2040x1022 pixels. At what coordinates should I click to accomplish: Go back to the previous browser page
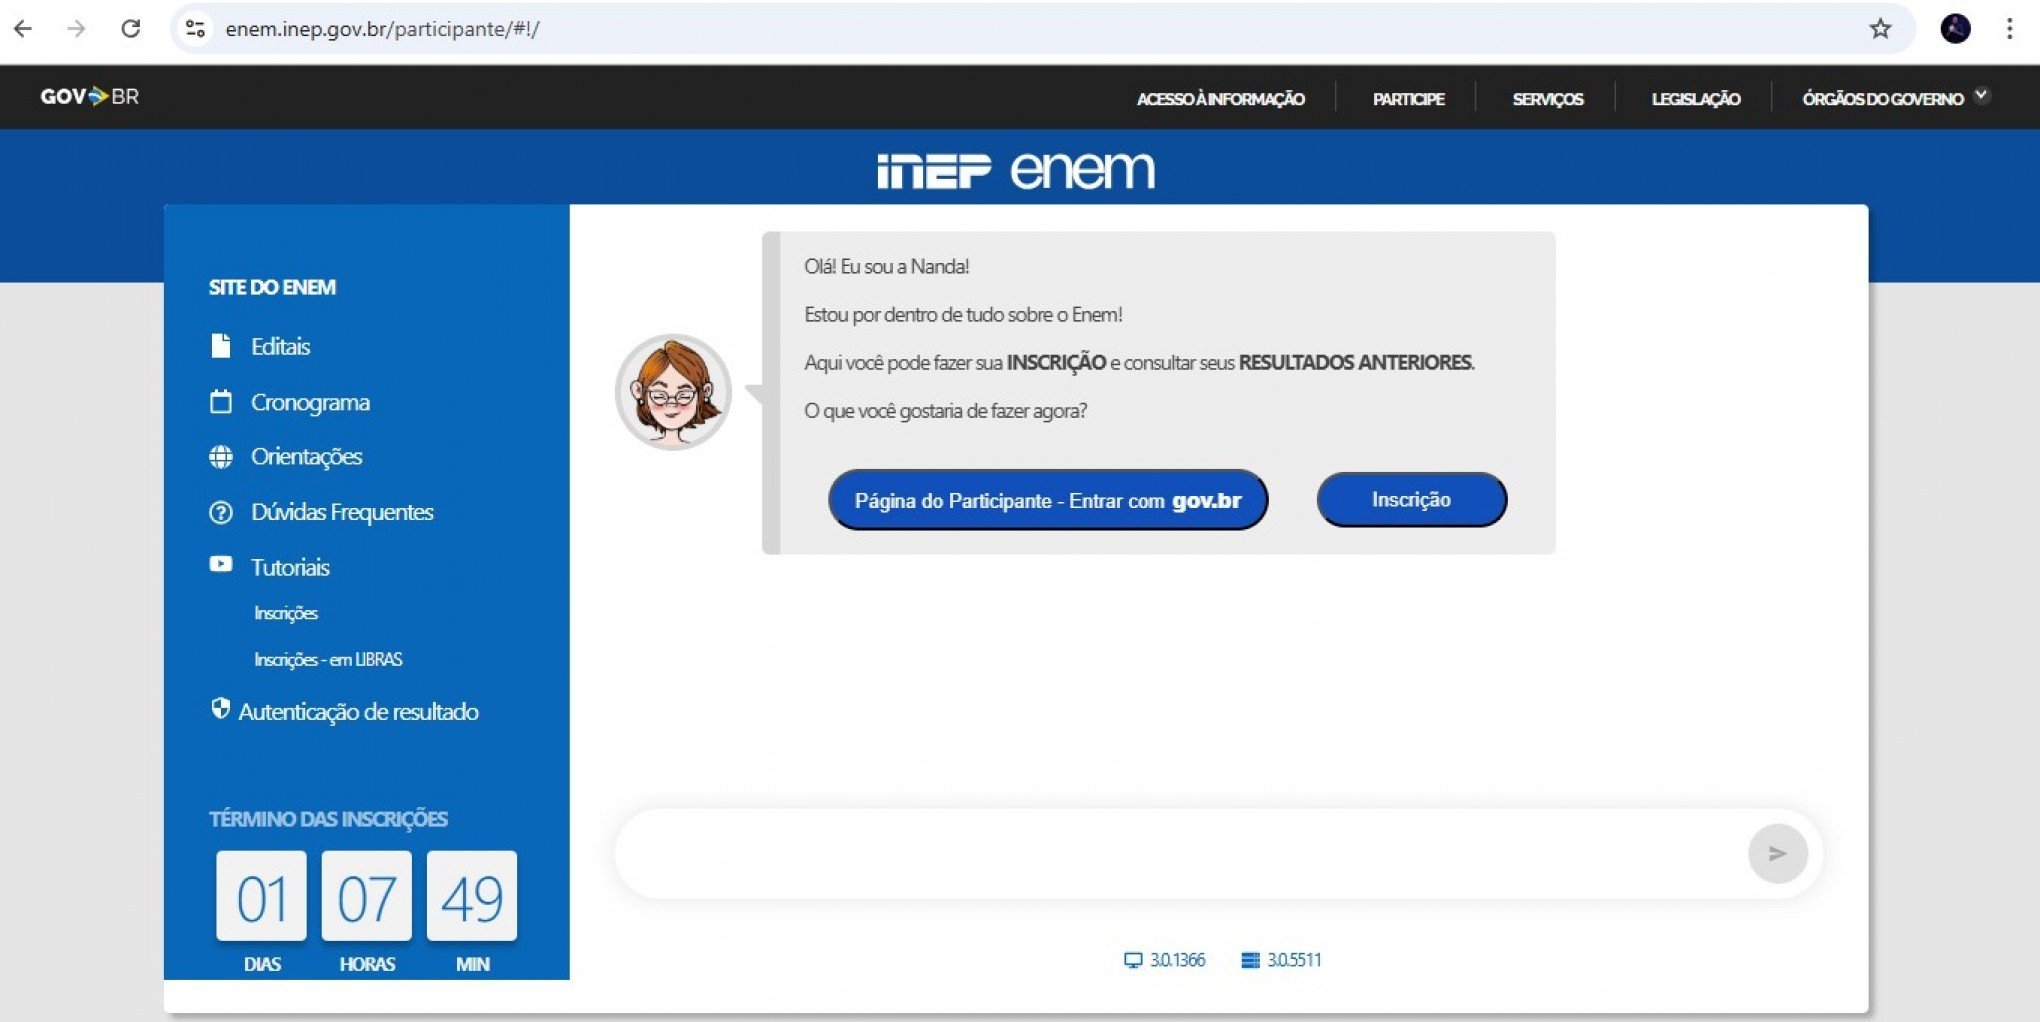(23, 29)
